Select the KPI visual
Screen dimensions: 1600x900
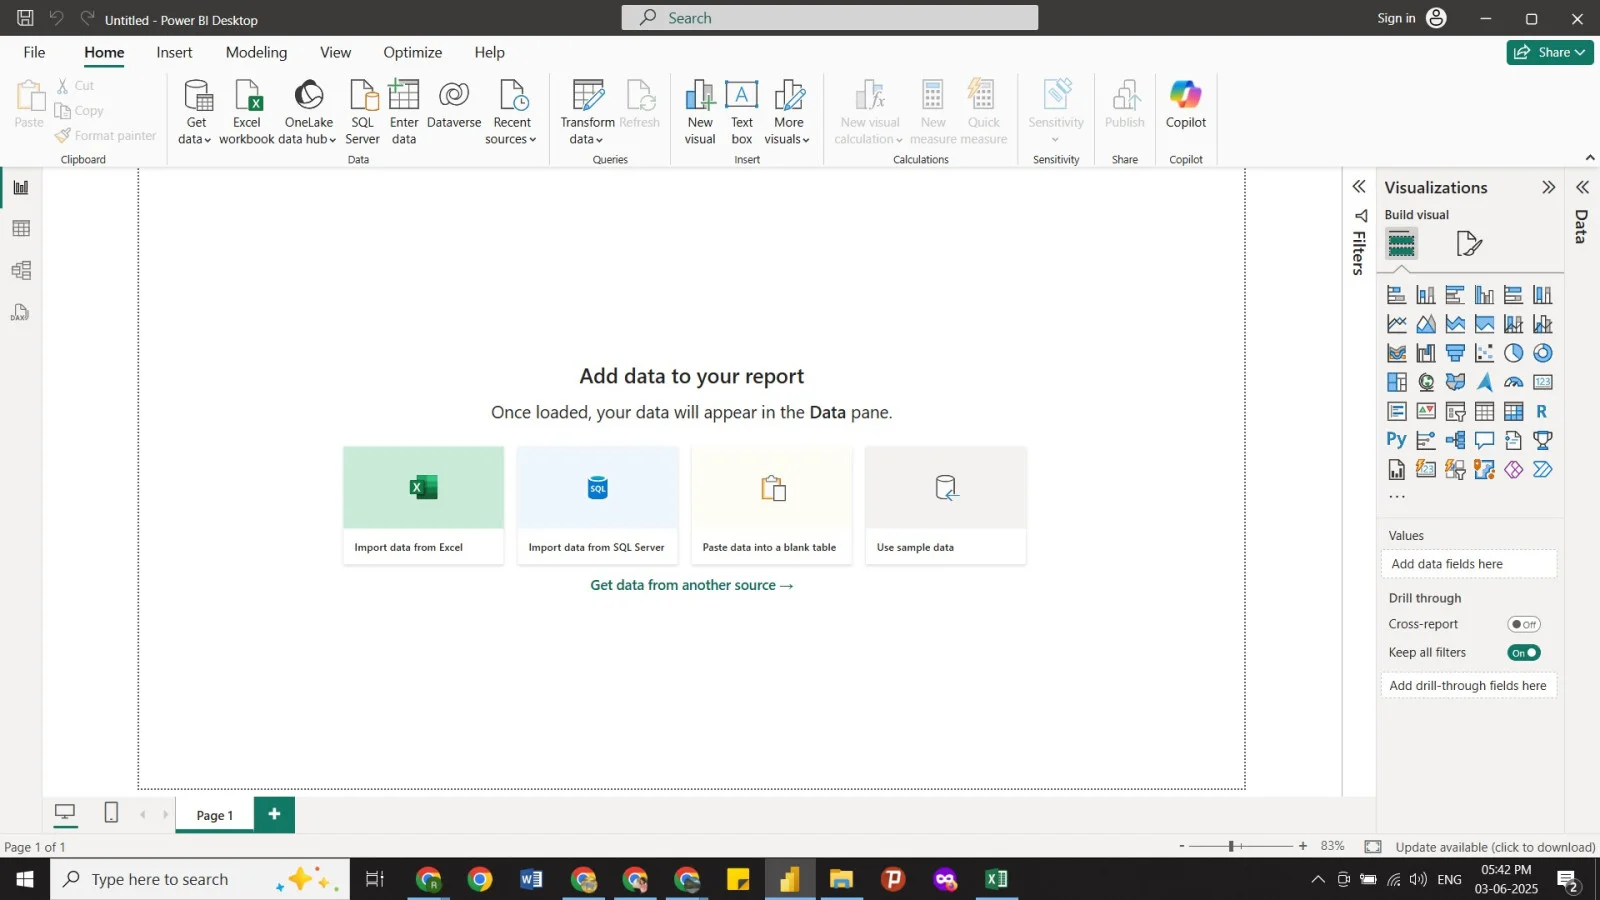tap(1426, 411)
